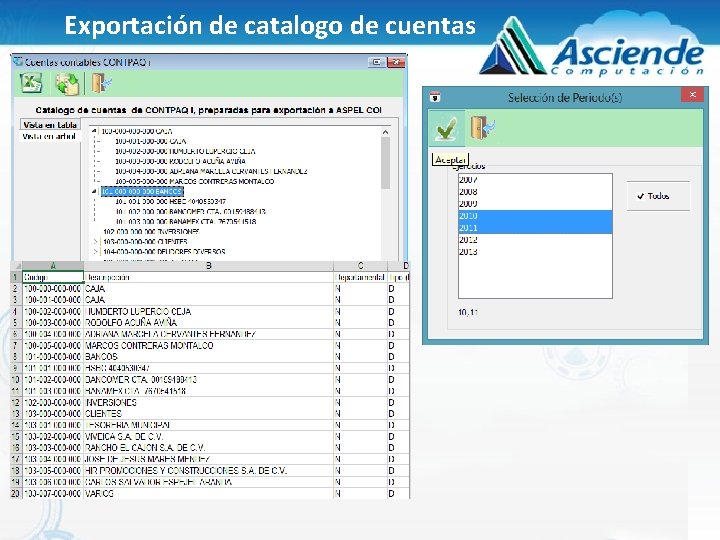Select tree item 101-002 BANCOMER CTA.
This screenshot has height=540, width=720.
pyautogui.click(x=190, y=211)
